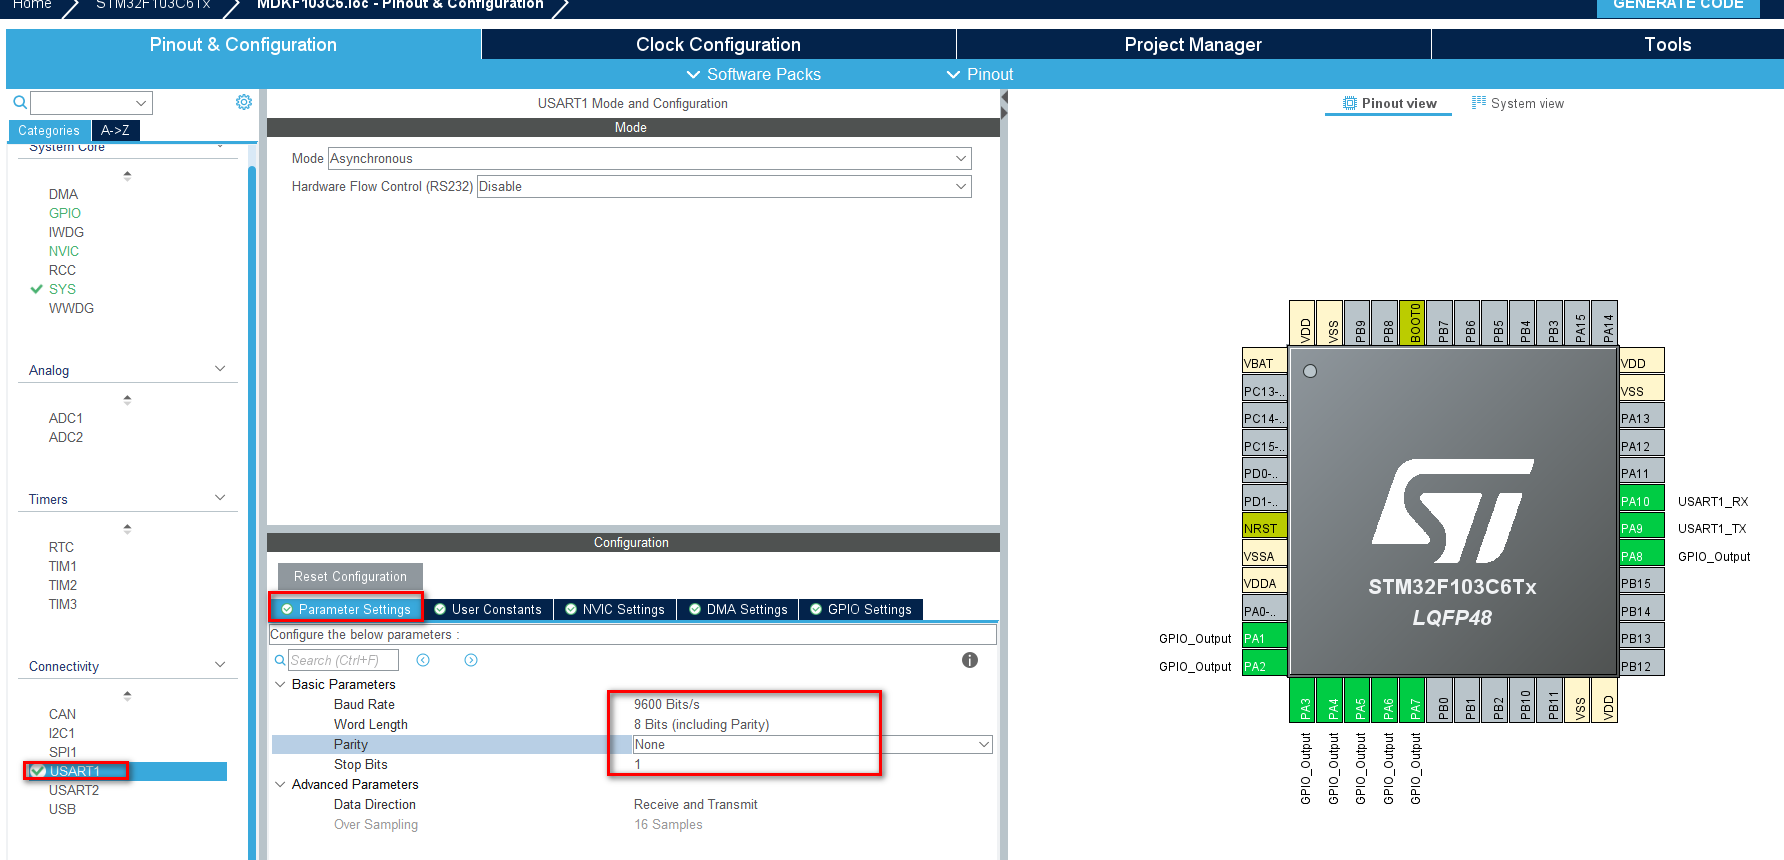Select the PB13 pin on the chip

coord(1641,638)
